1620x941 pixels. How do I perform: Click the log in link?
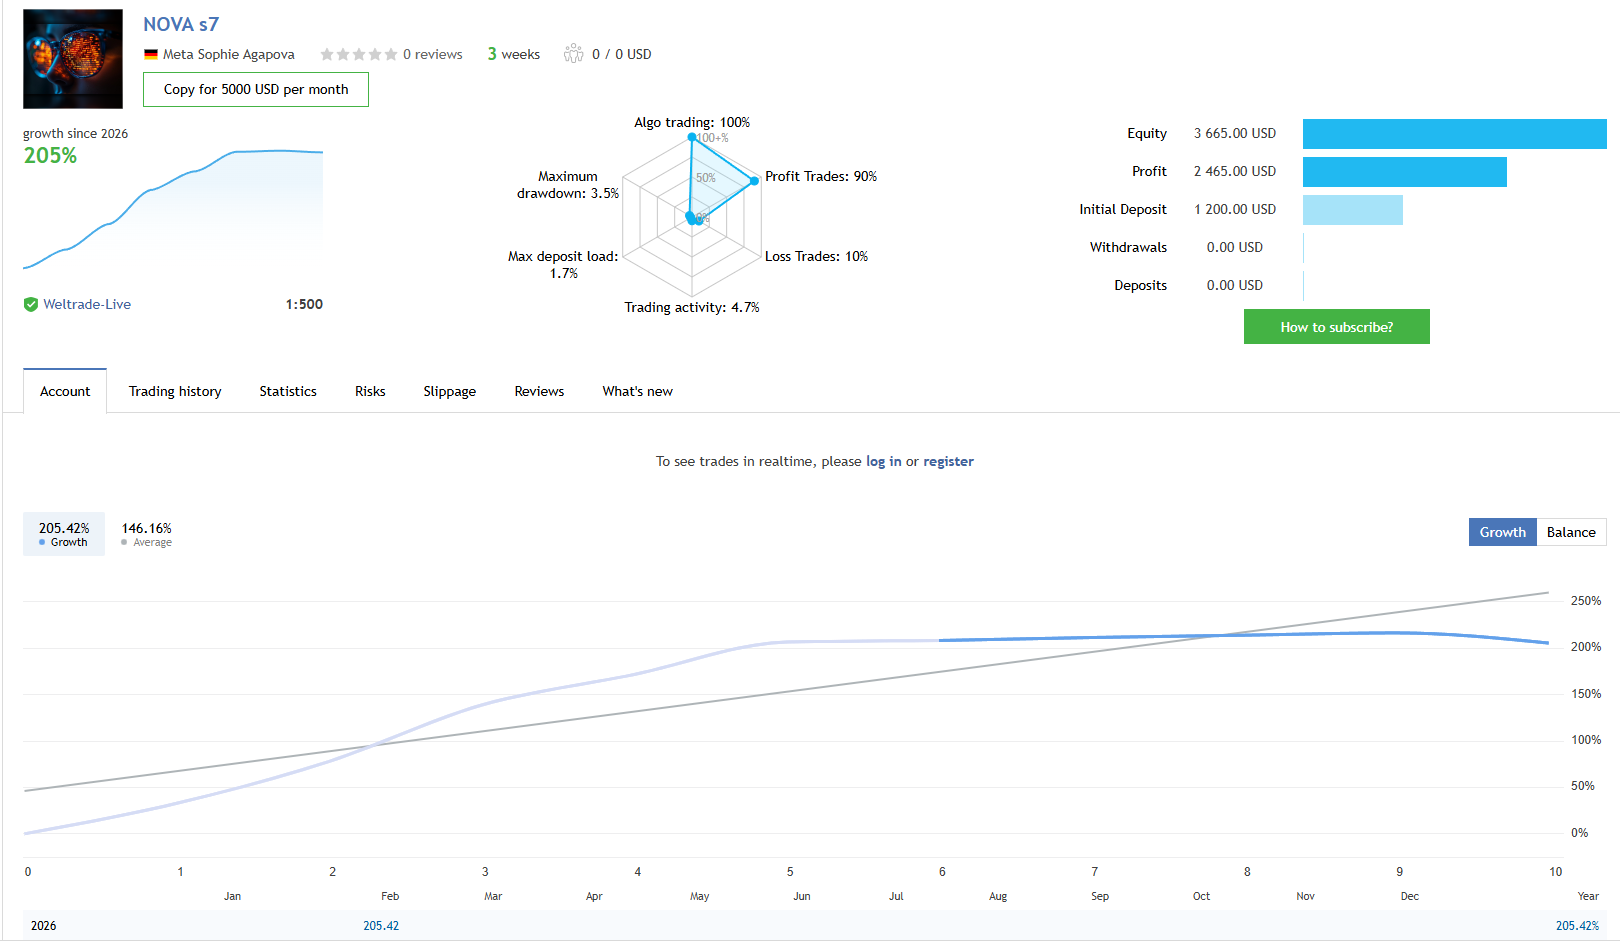click(x=883, y=461)
